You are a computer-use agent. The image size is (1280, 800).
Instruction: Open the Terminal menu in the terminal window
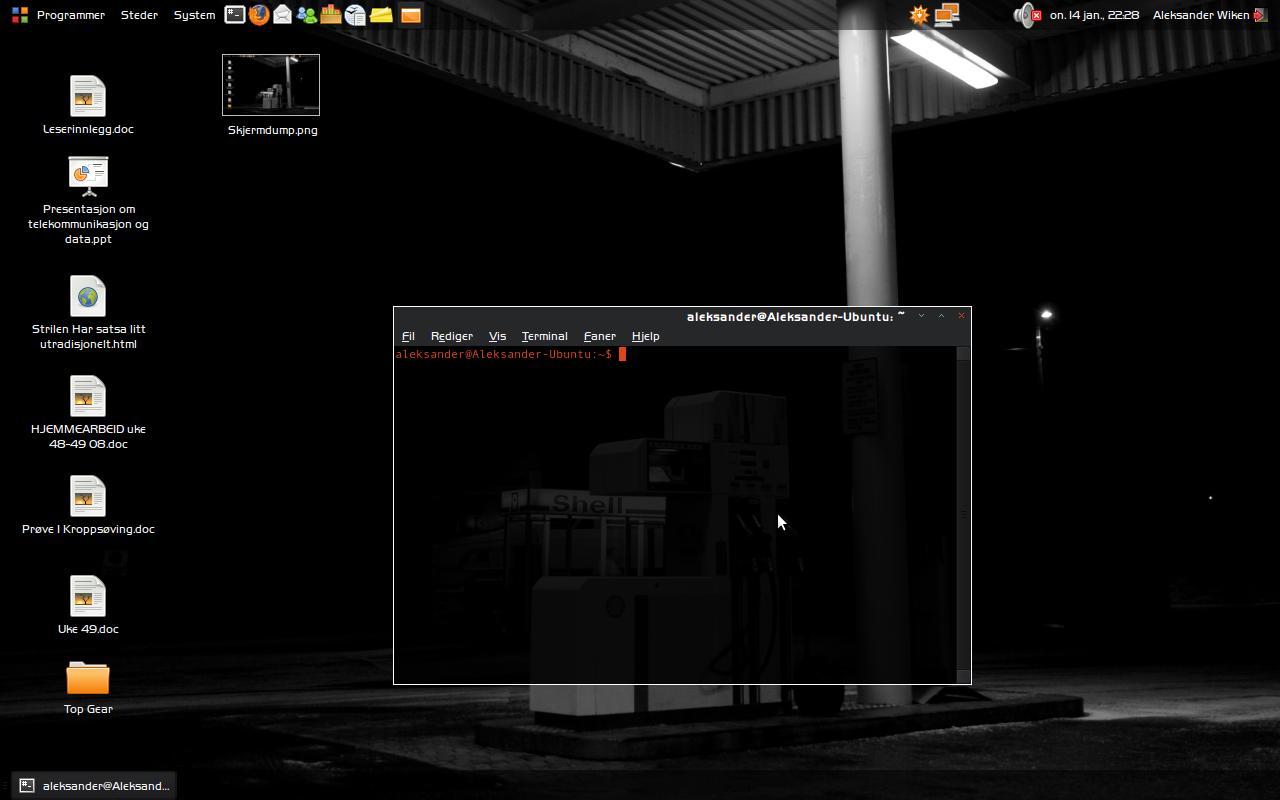[x=545, y=336]
